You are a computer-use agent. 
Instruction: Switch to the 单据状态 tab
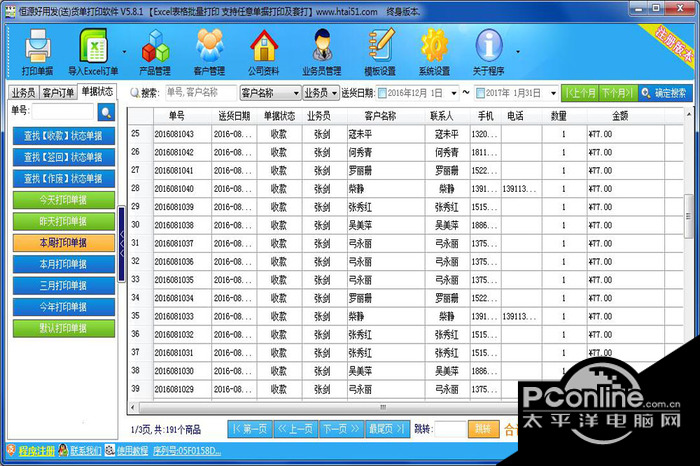(x=97, y=92)
